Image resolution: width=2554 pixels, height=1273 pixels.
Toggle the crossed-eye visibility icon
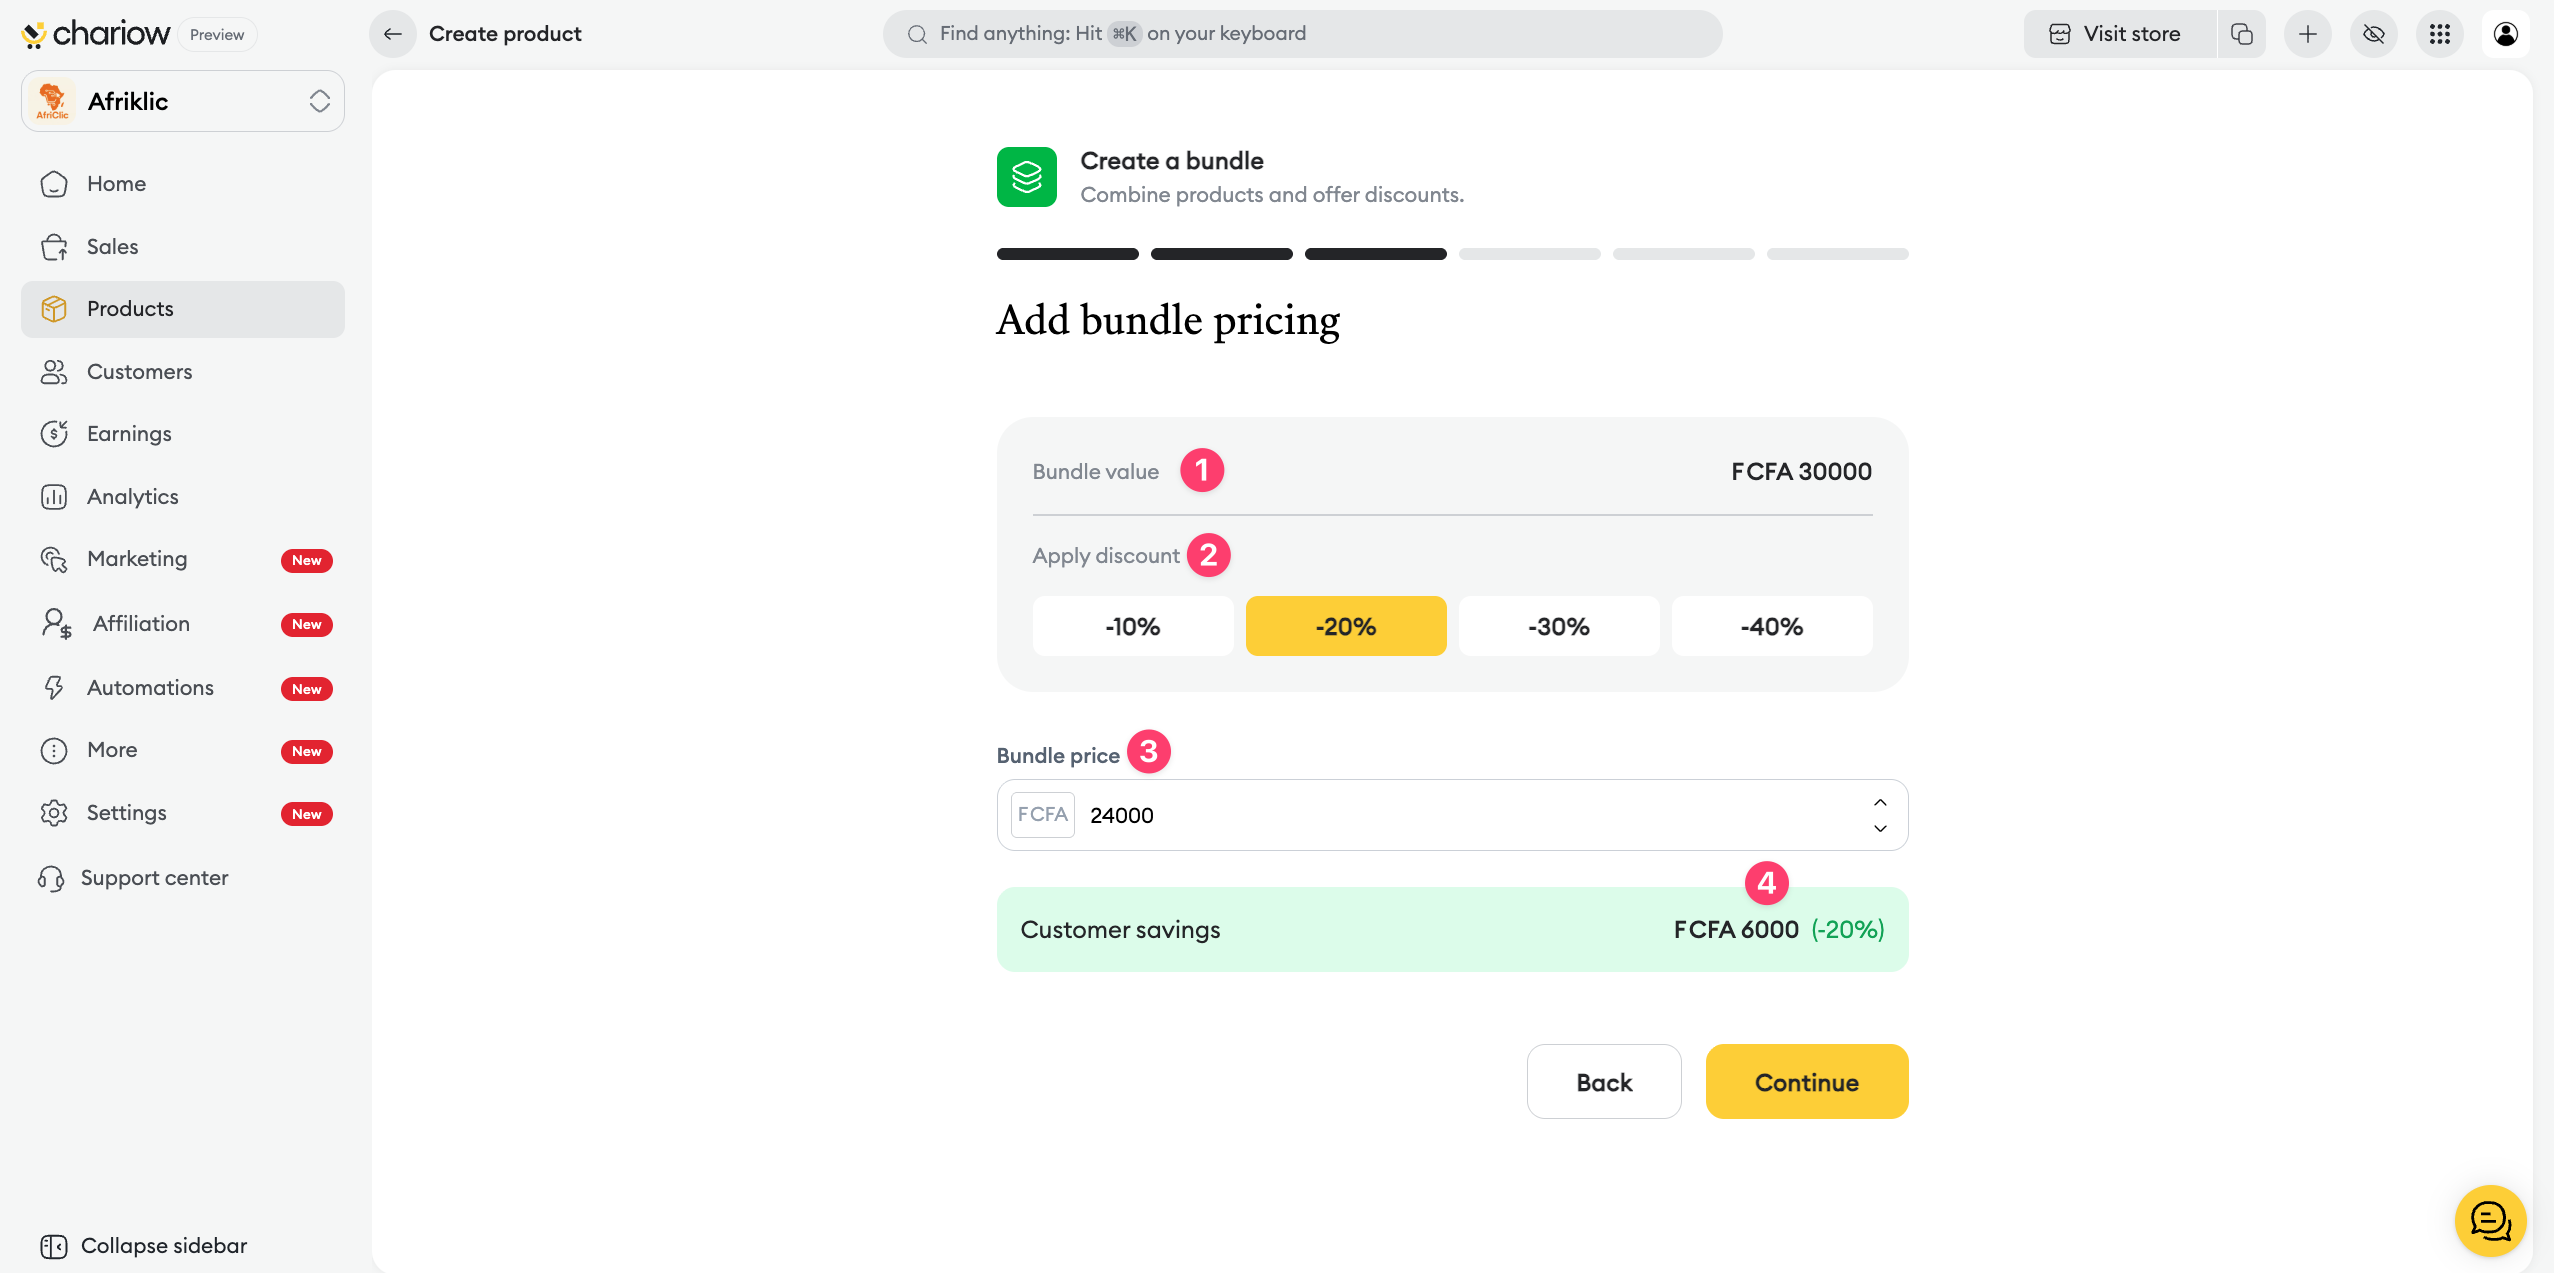tap(2374, 34)
